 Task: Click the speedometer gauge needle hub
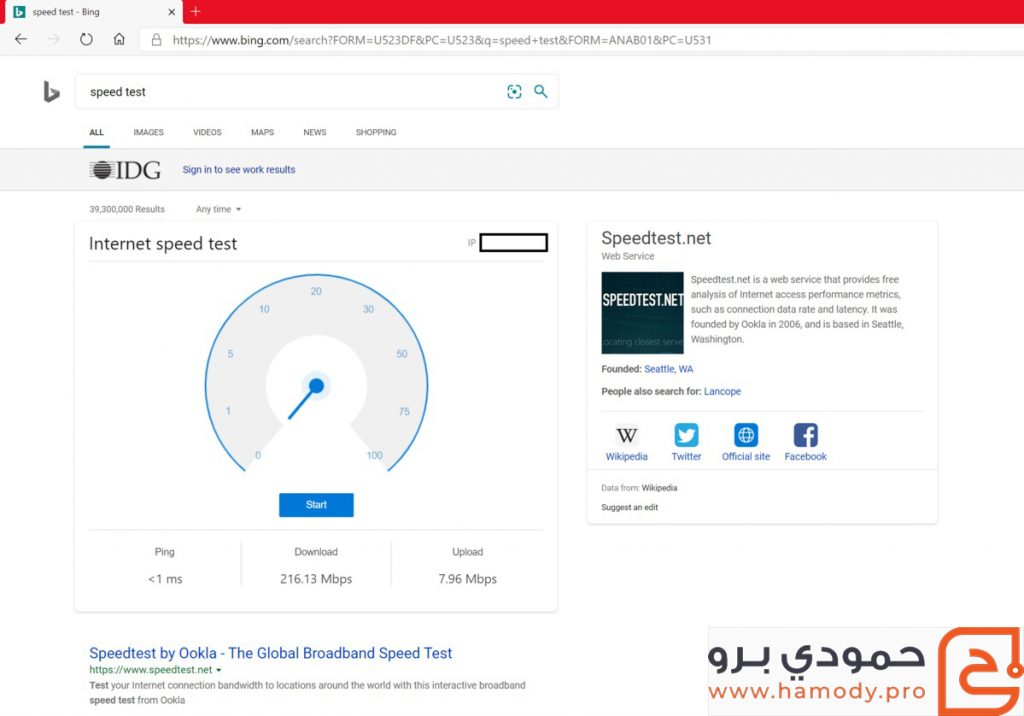(x=316, y=386)
